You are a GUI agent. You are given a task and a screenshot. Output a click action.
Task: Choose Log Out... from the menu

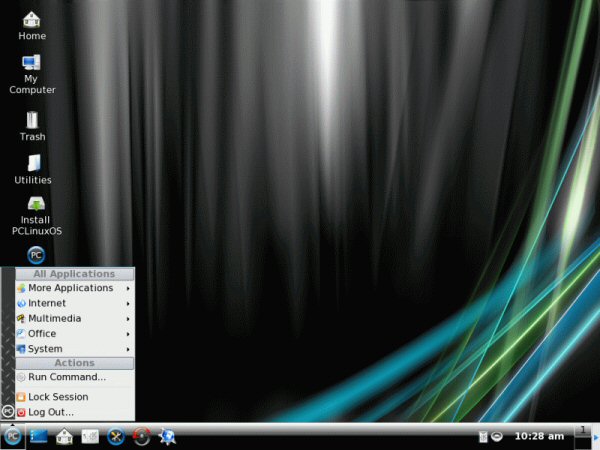click(50, 412)
